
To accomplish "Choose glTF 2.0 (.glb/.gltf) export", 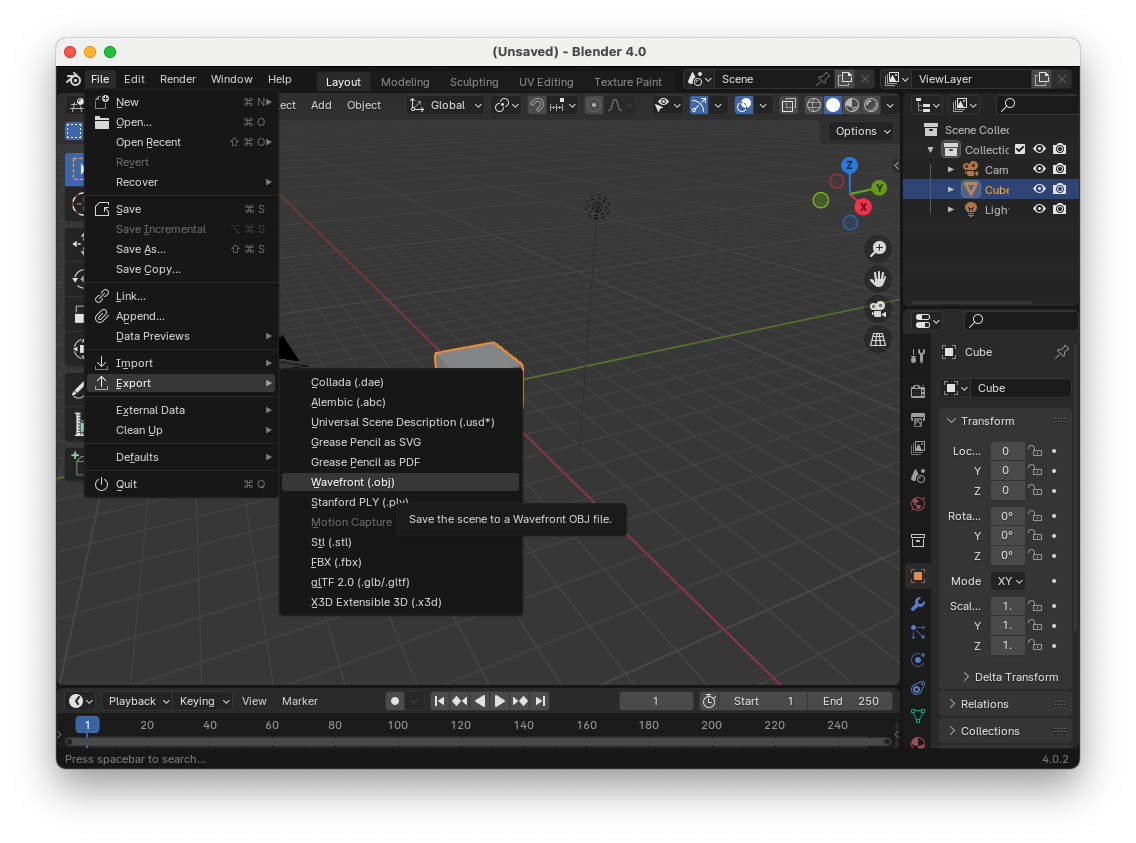I will coord(400,582).
